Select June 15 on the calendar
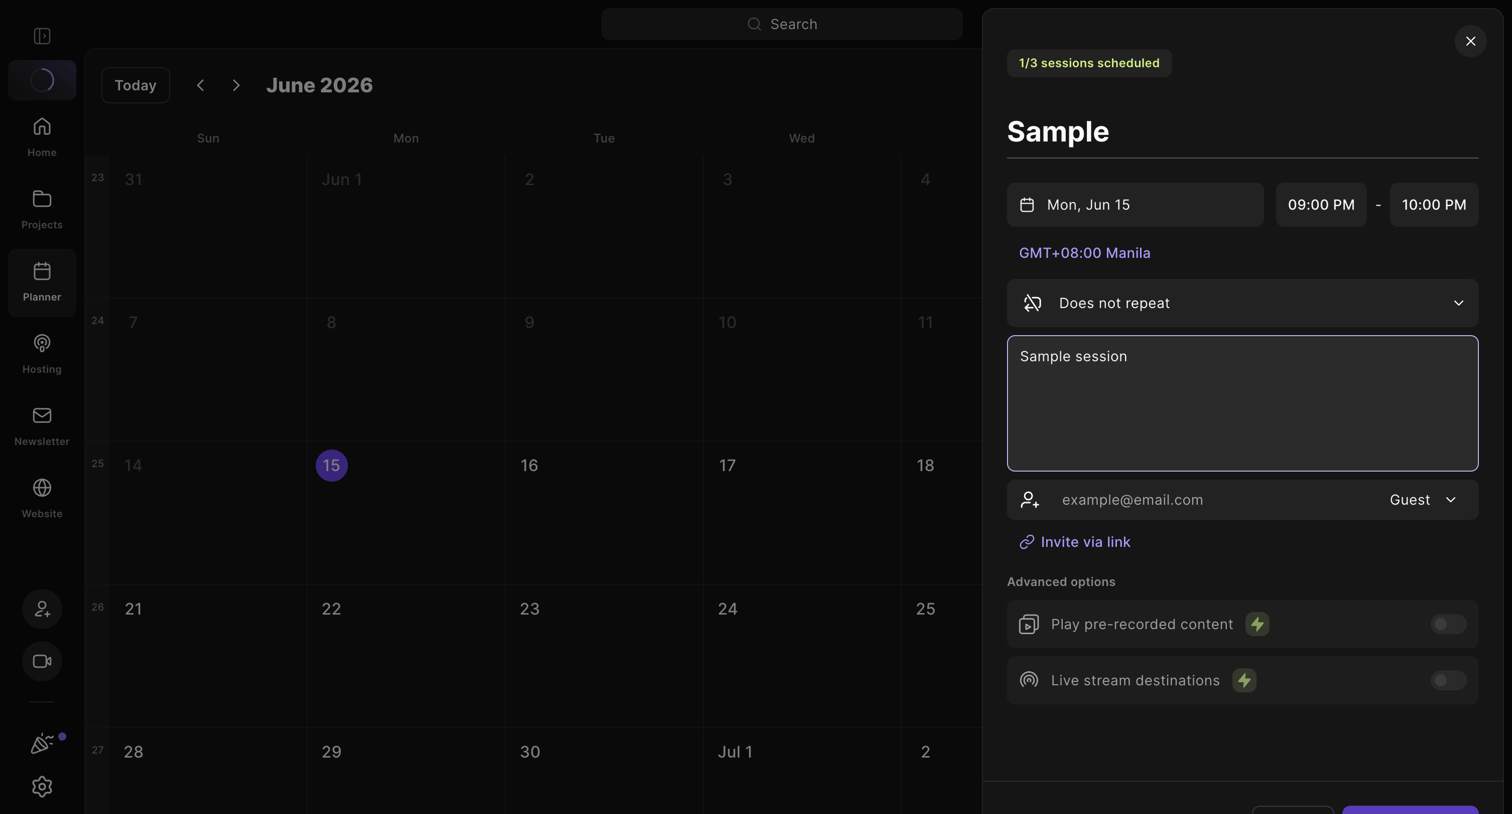The width and height of the screenshot is (1512, 814). (332, 466)
